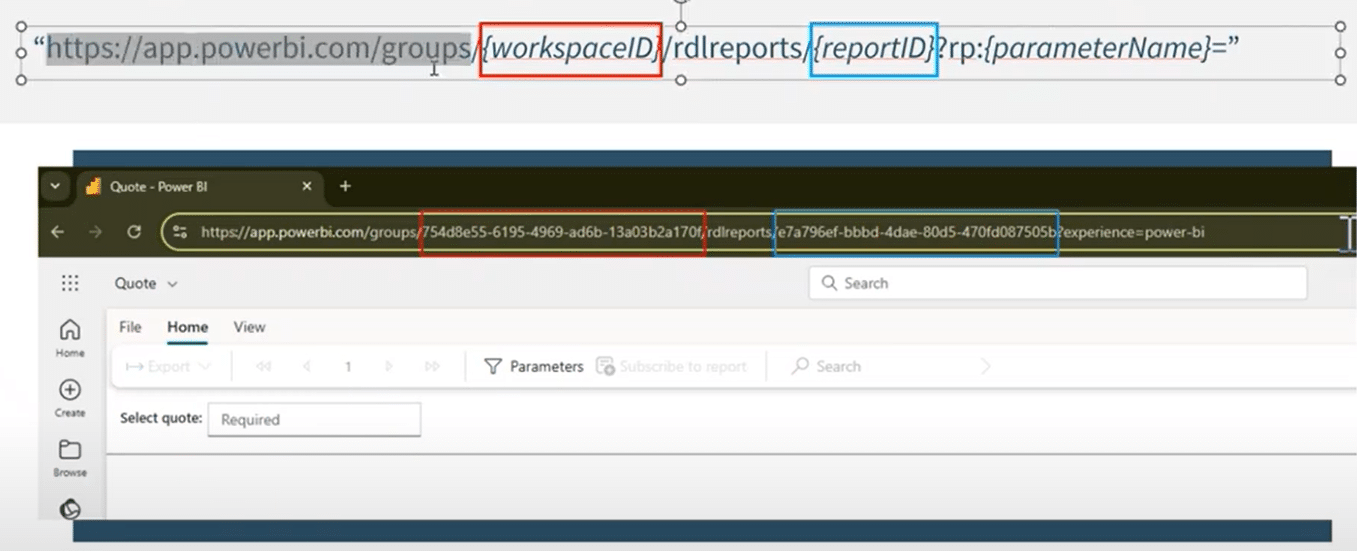This screenshot has width=1357, height=551.
Task: Open the app launcher waffle icon
Action: [x=70, y=283]
